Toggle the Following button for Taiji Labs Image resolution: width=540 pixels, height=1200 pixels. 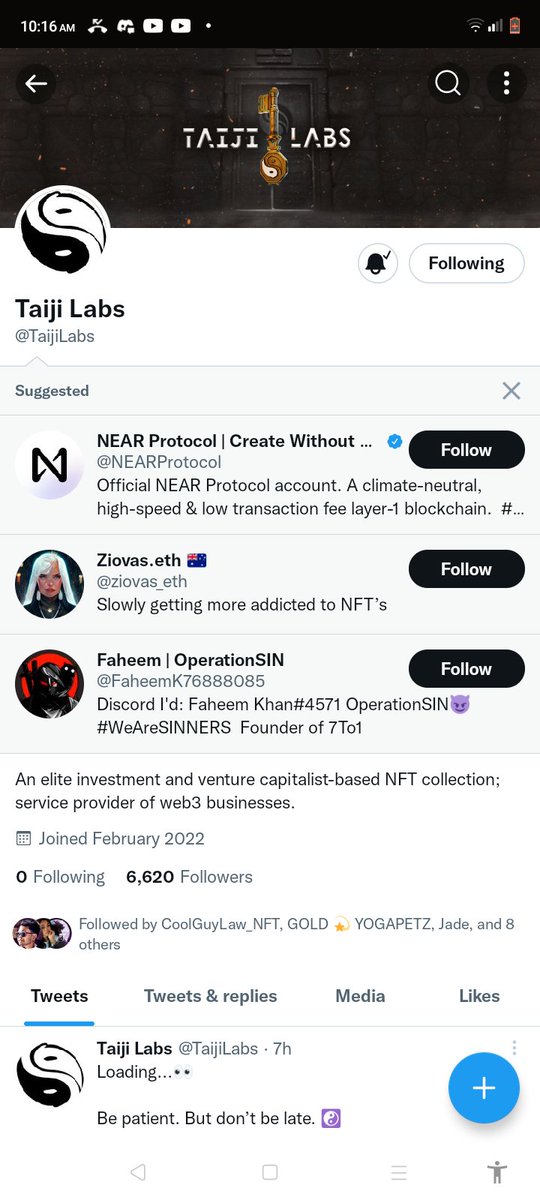(466, 263)
